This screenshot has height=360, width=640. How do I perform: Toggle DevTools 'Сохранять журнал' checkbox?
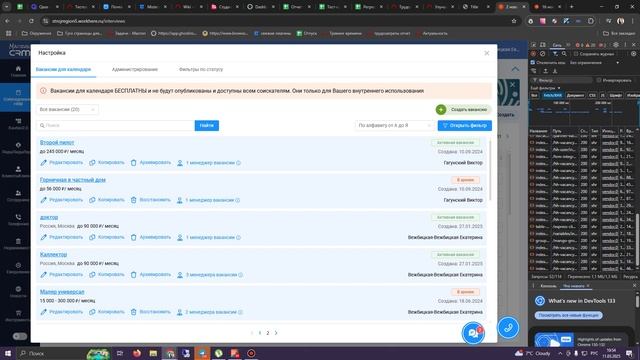[576, 54]
